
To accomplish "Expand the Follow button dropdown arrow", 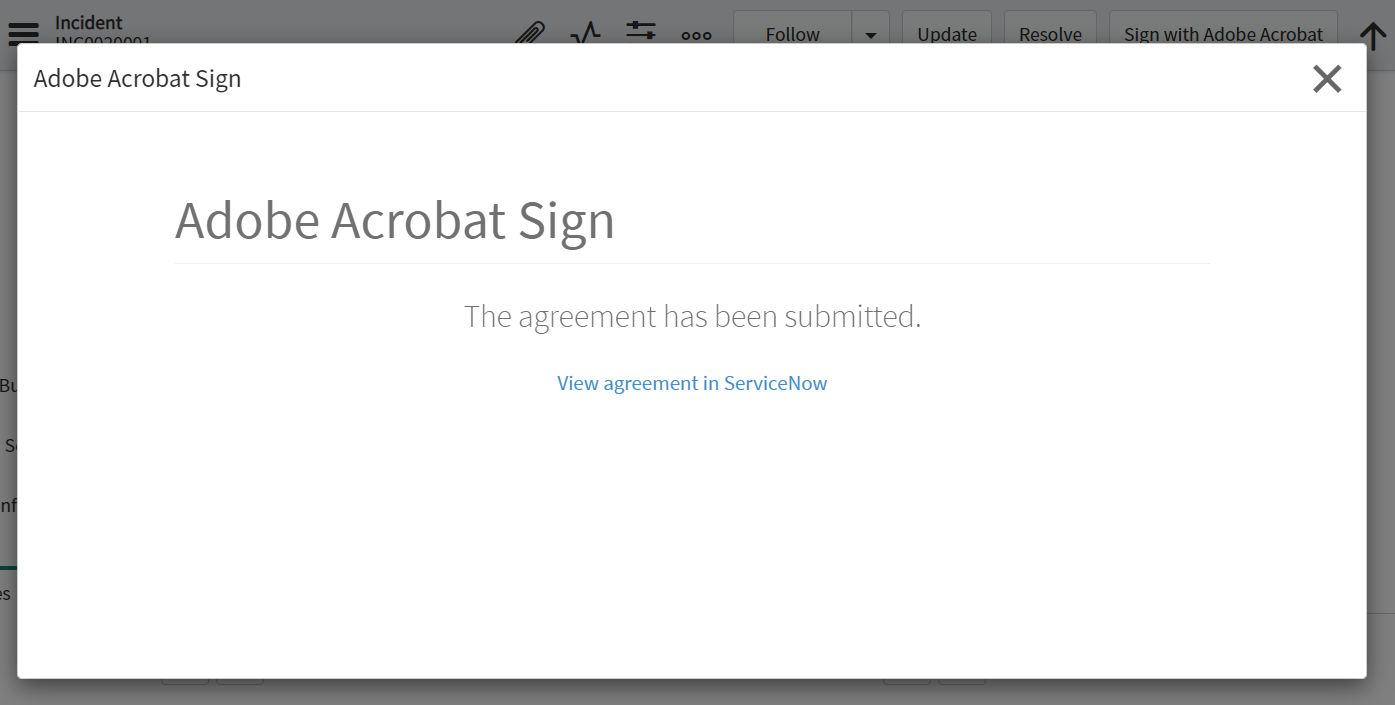I will pyautogui.click(x=869, y=33).
